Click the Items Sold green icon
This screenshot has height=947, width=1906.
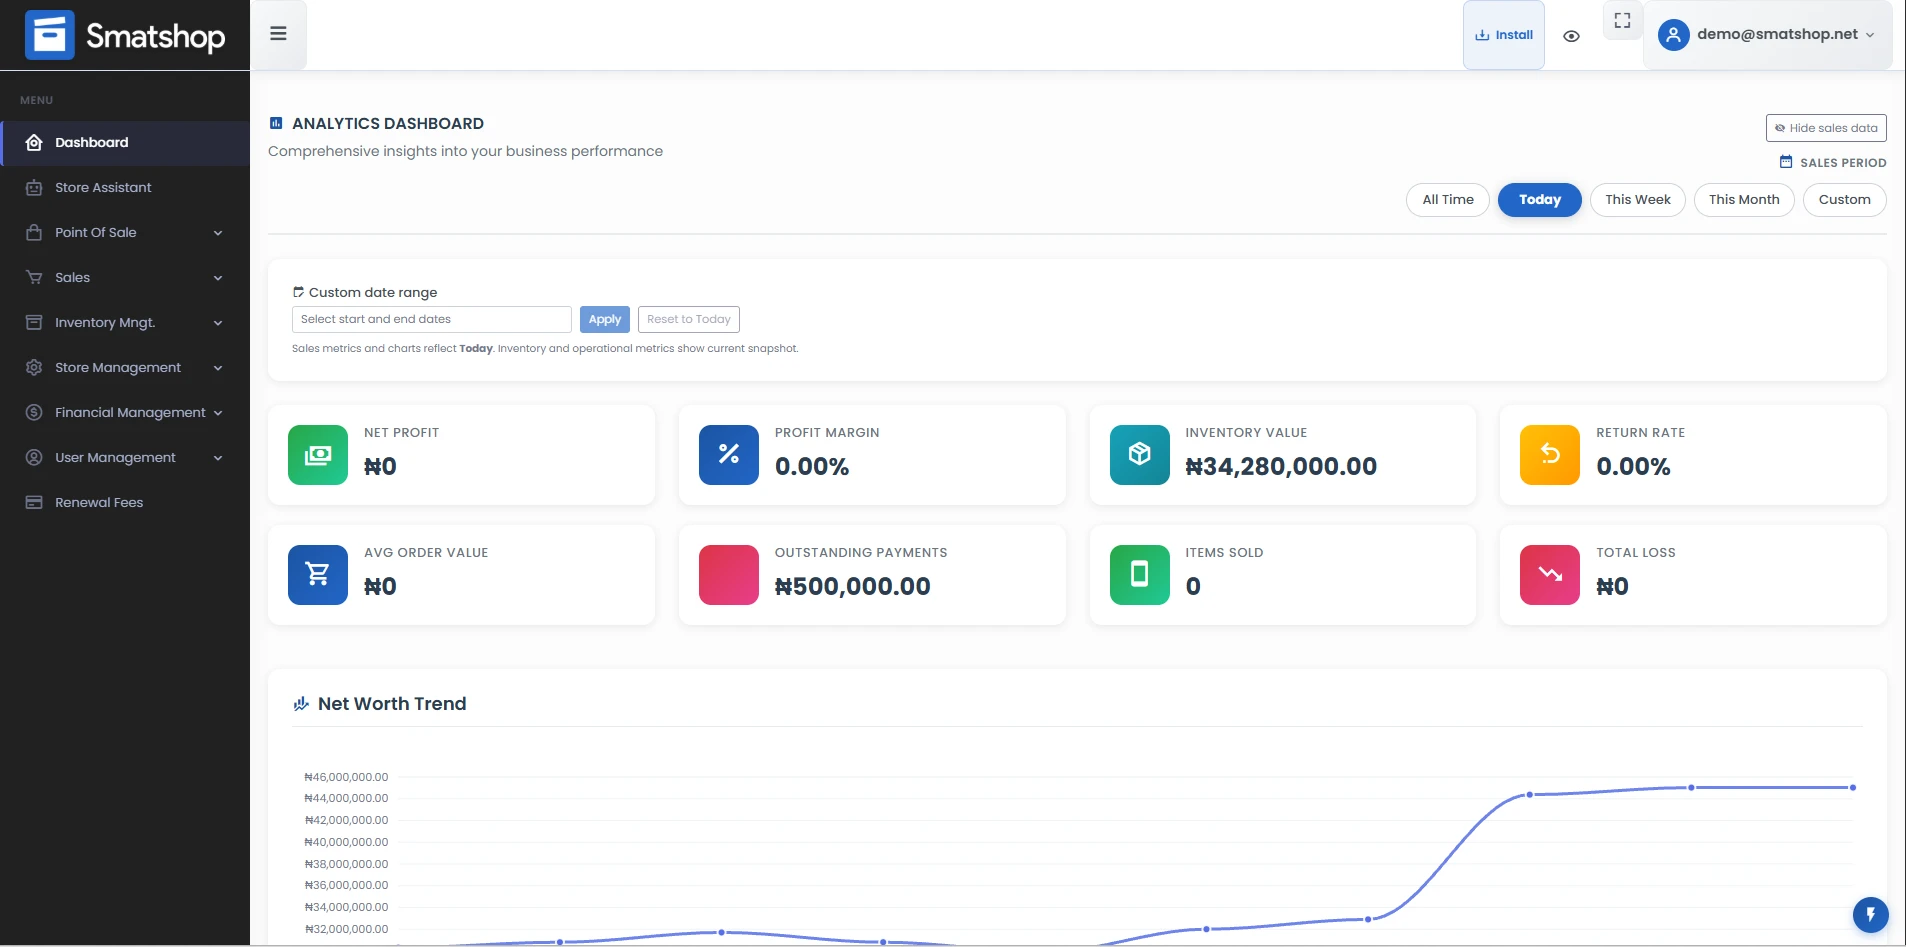[x=1140, y=575]
